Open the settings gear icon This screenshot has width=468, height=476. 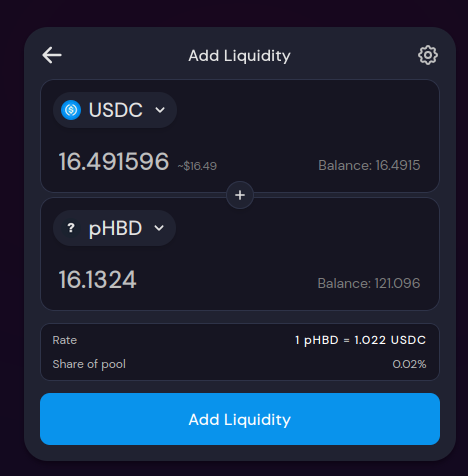click(x=428, y=55)
